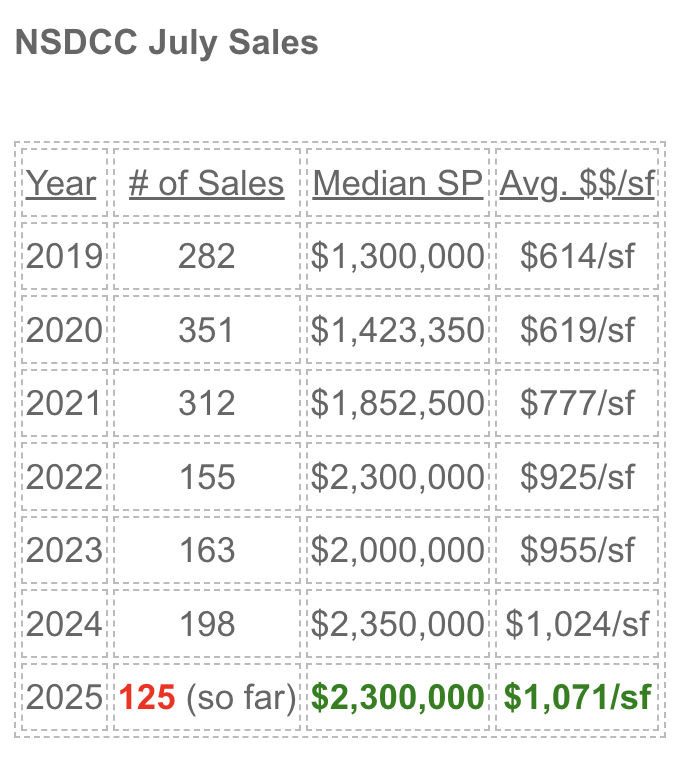The width and height of the screenshot is (698, 770).
Task: Click the 155 sales count for 2022
Action: click(207, 477)
